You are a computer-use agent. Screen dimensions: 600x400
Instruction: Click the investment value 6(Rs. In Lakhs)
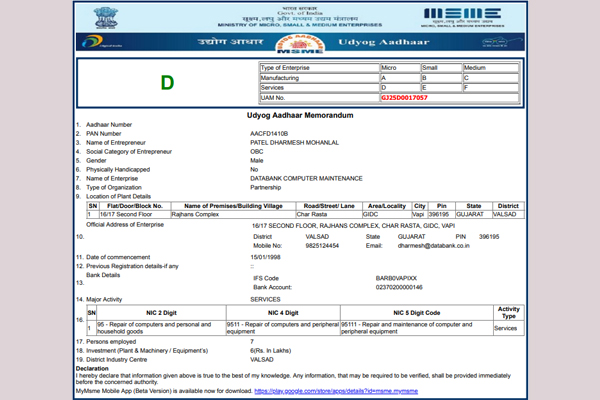click(x=271, y=351)
